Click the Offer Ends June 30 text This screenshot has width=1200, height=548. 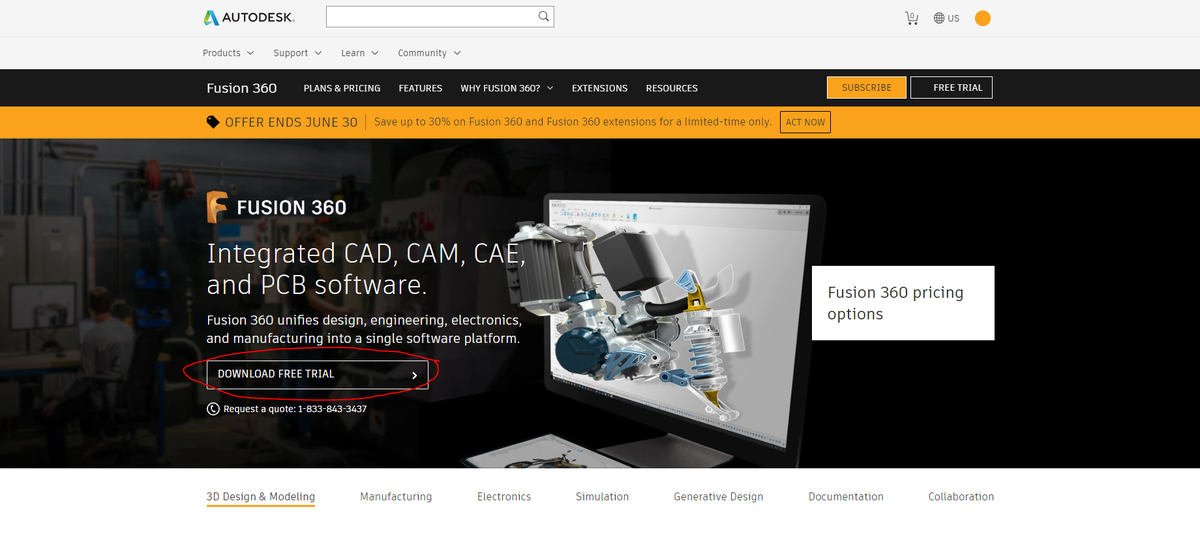click(x=291, y=122)
